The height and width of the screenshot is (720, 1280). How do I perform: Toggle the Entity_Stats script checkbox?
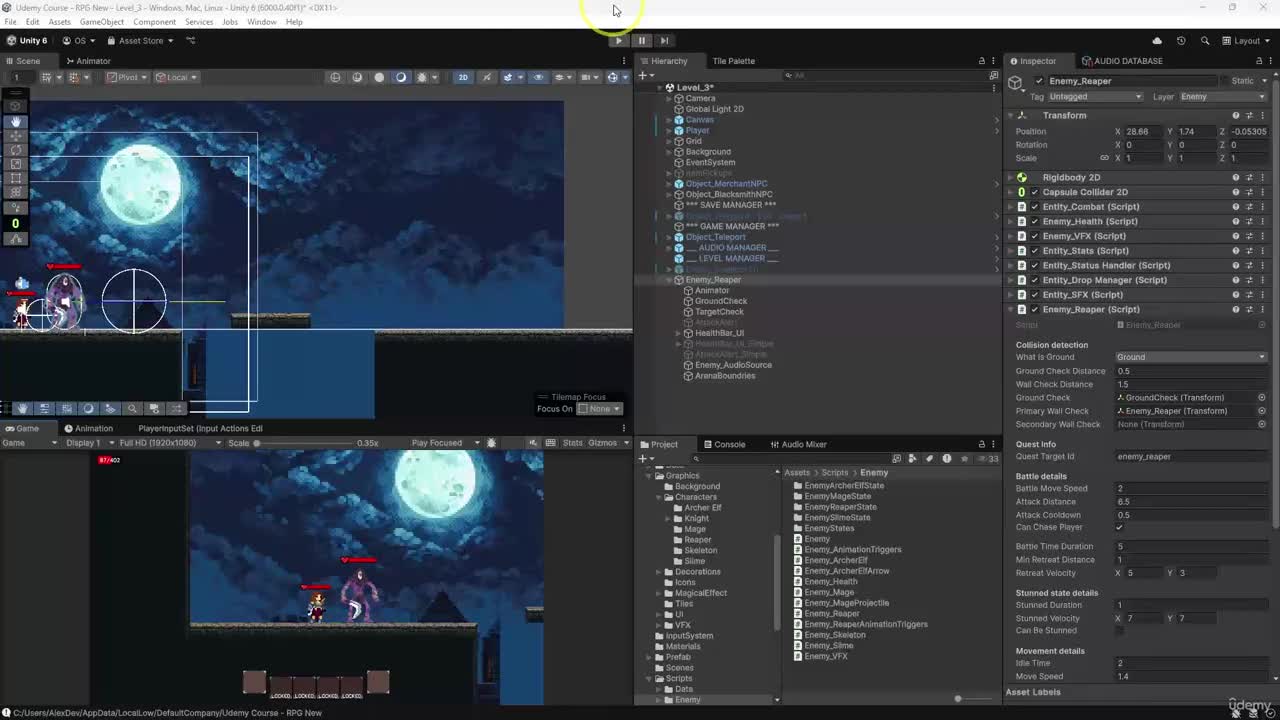(x=1035, y=251)
